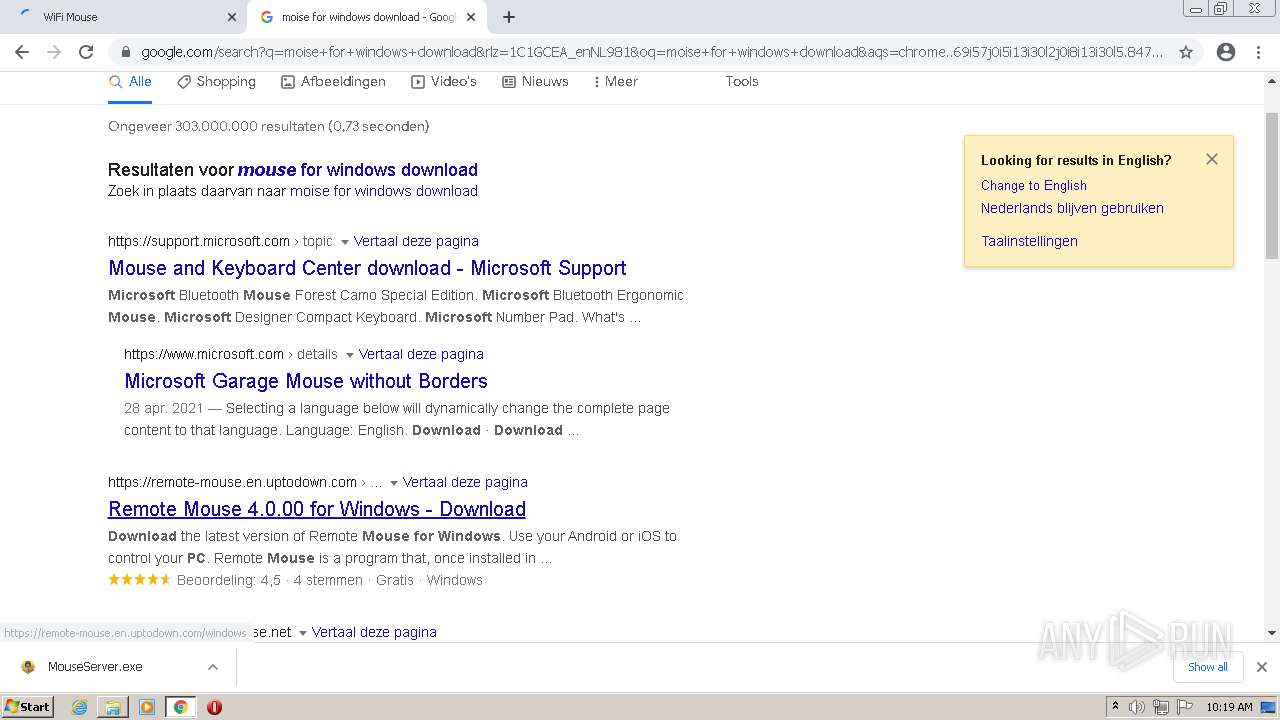
Task: Click Vertaal deze pagina for uptodown.com result
Action: (465, 482)
